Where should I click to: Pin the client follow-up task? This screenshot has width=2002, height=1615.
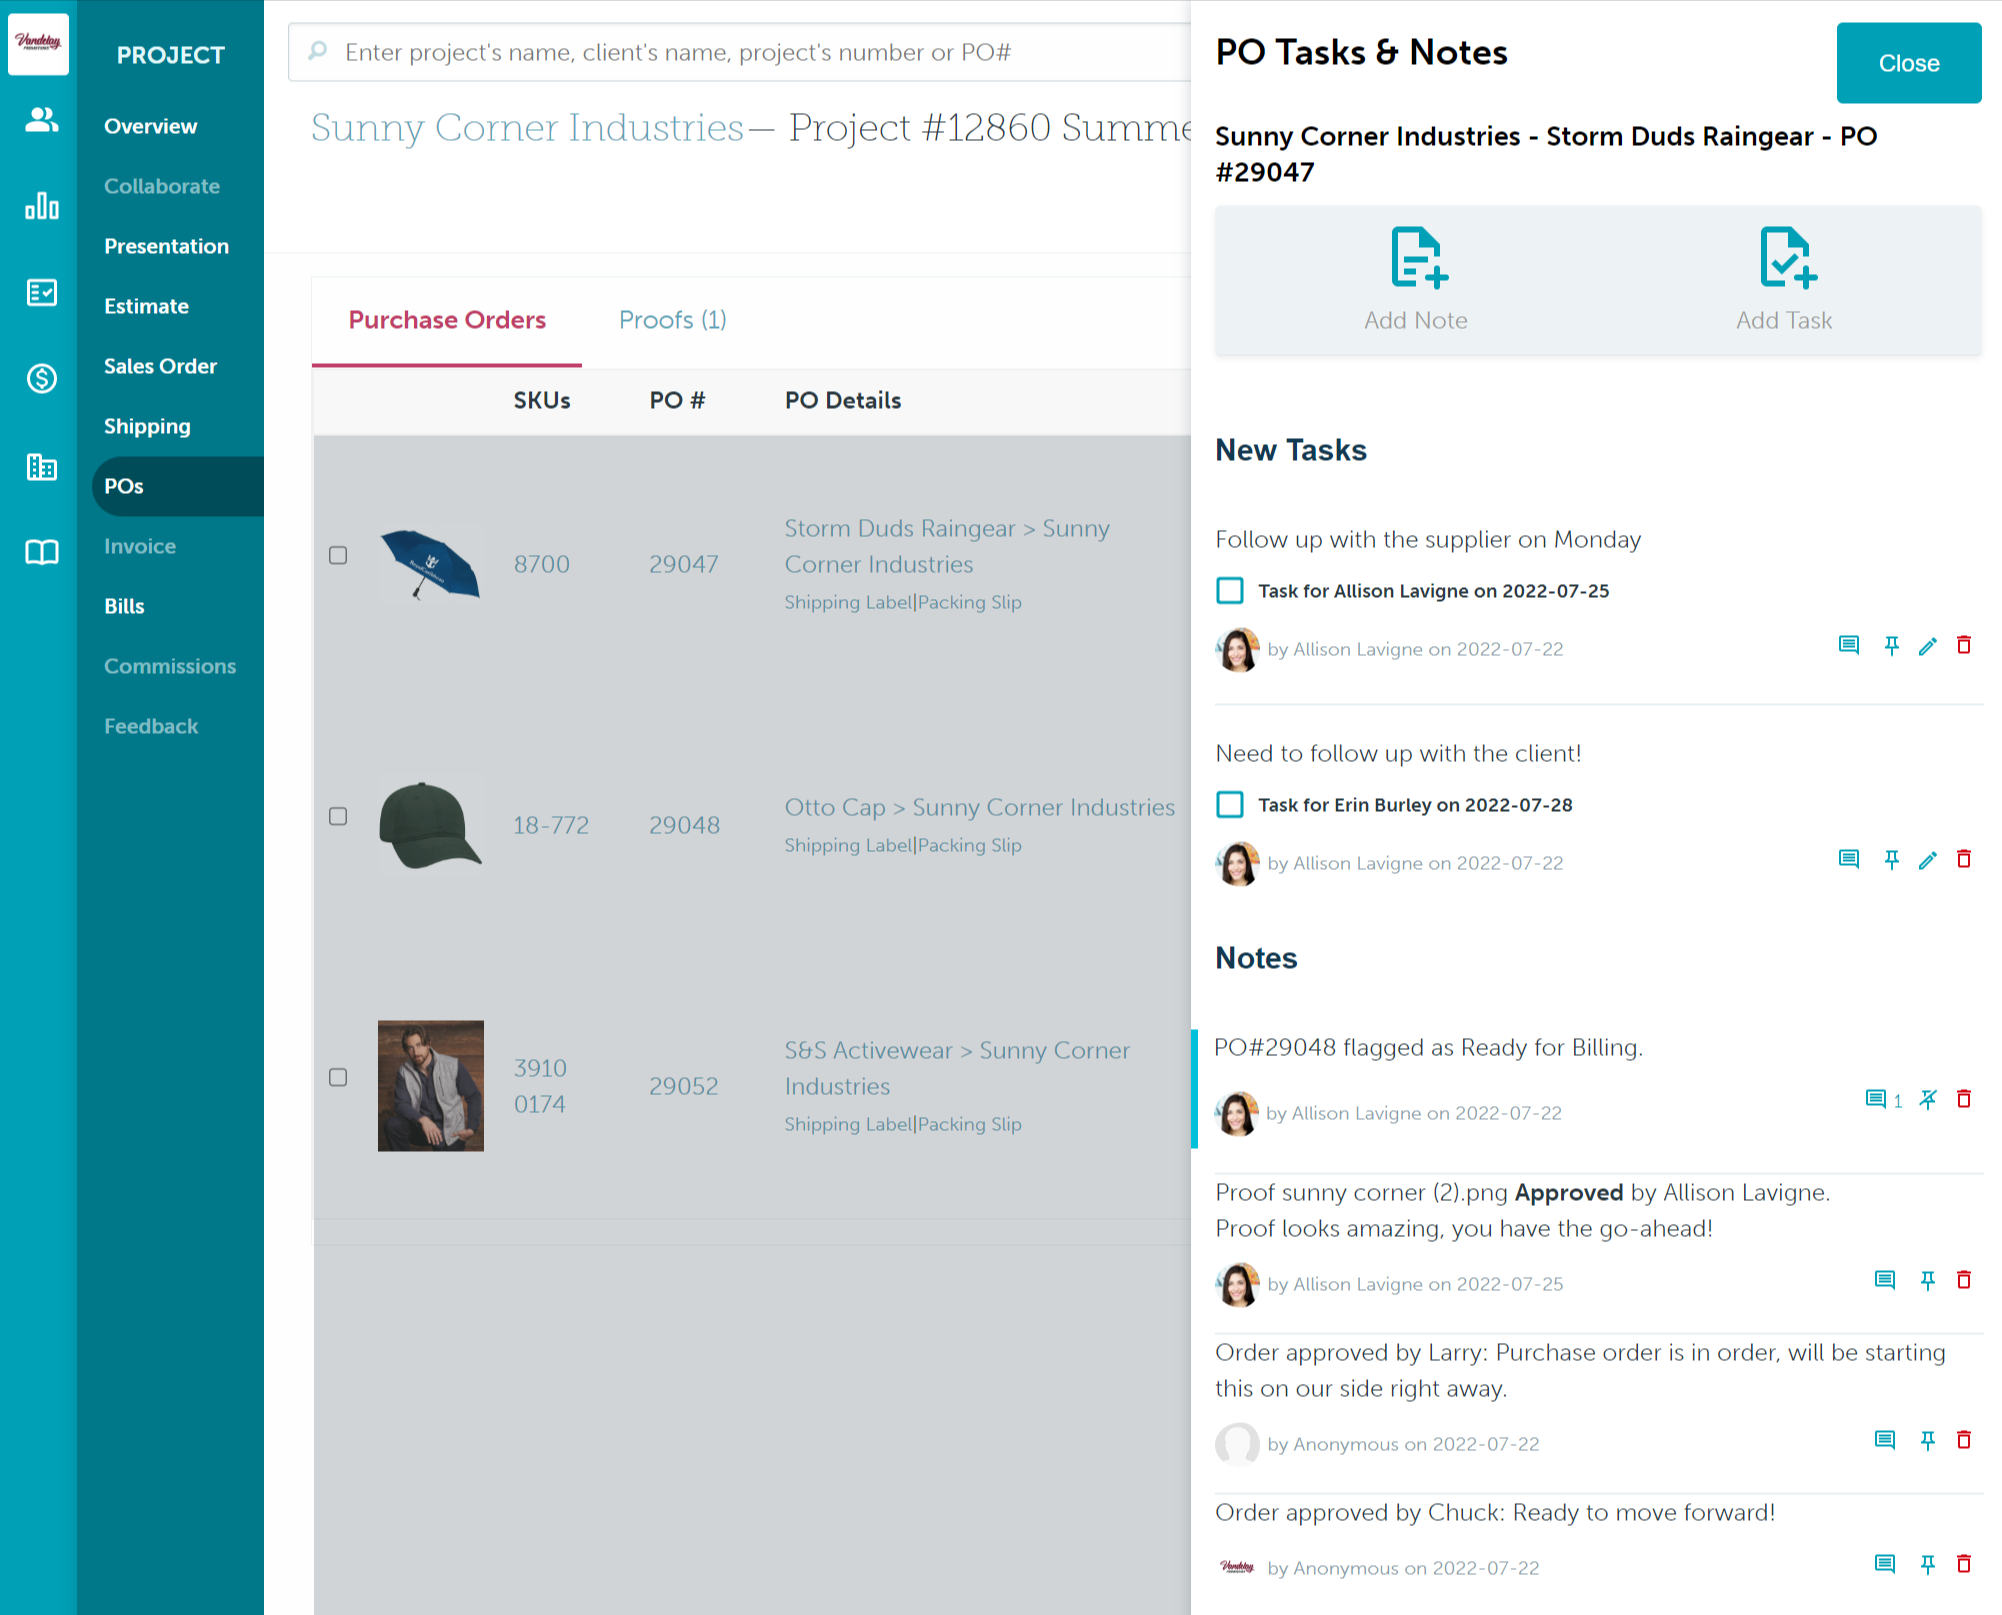(1891, 860)
